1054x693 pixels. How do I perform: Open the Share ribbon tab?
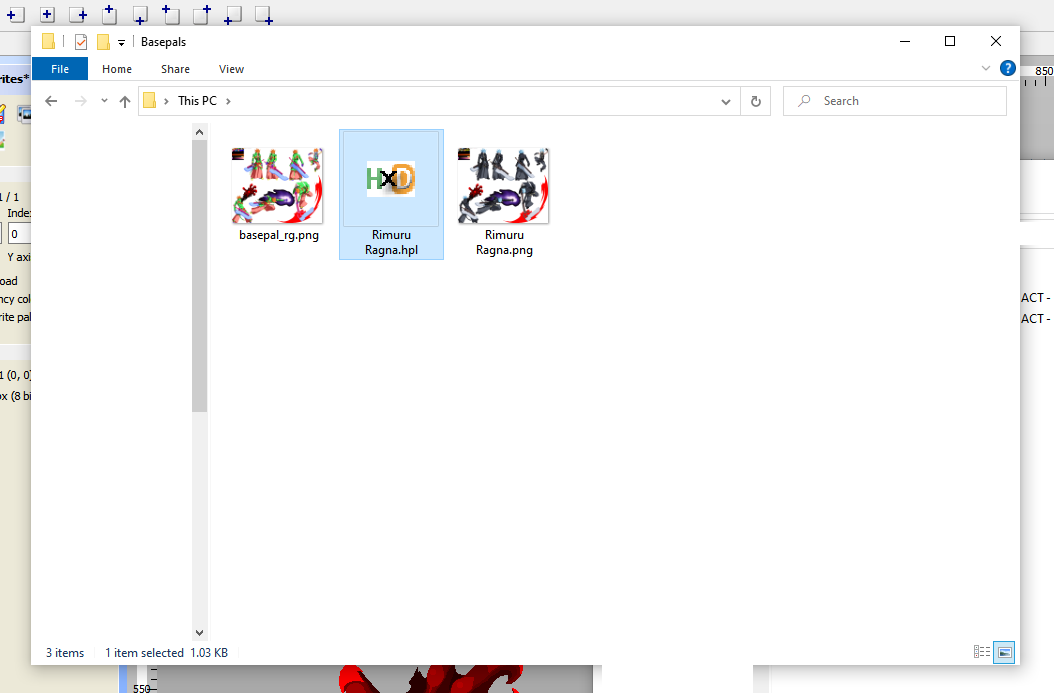(175, 69)
